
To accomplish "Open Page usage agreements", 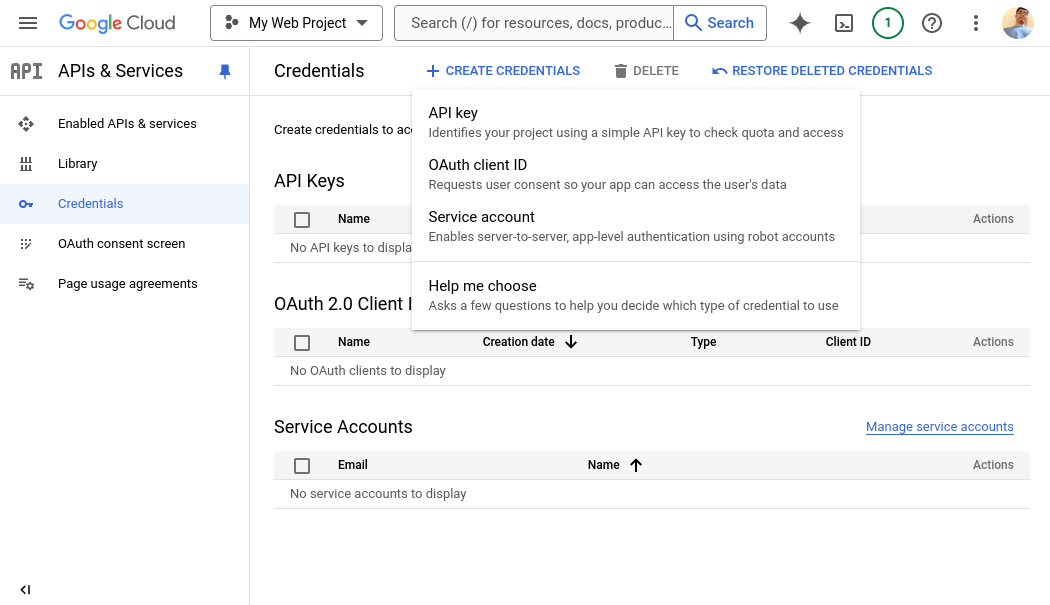I will 128,284.
